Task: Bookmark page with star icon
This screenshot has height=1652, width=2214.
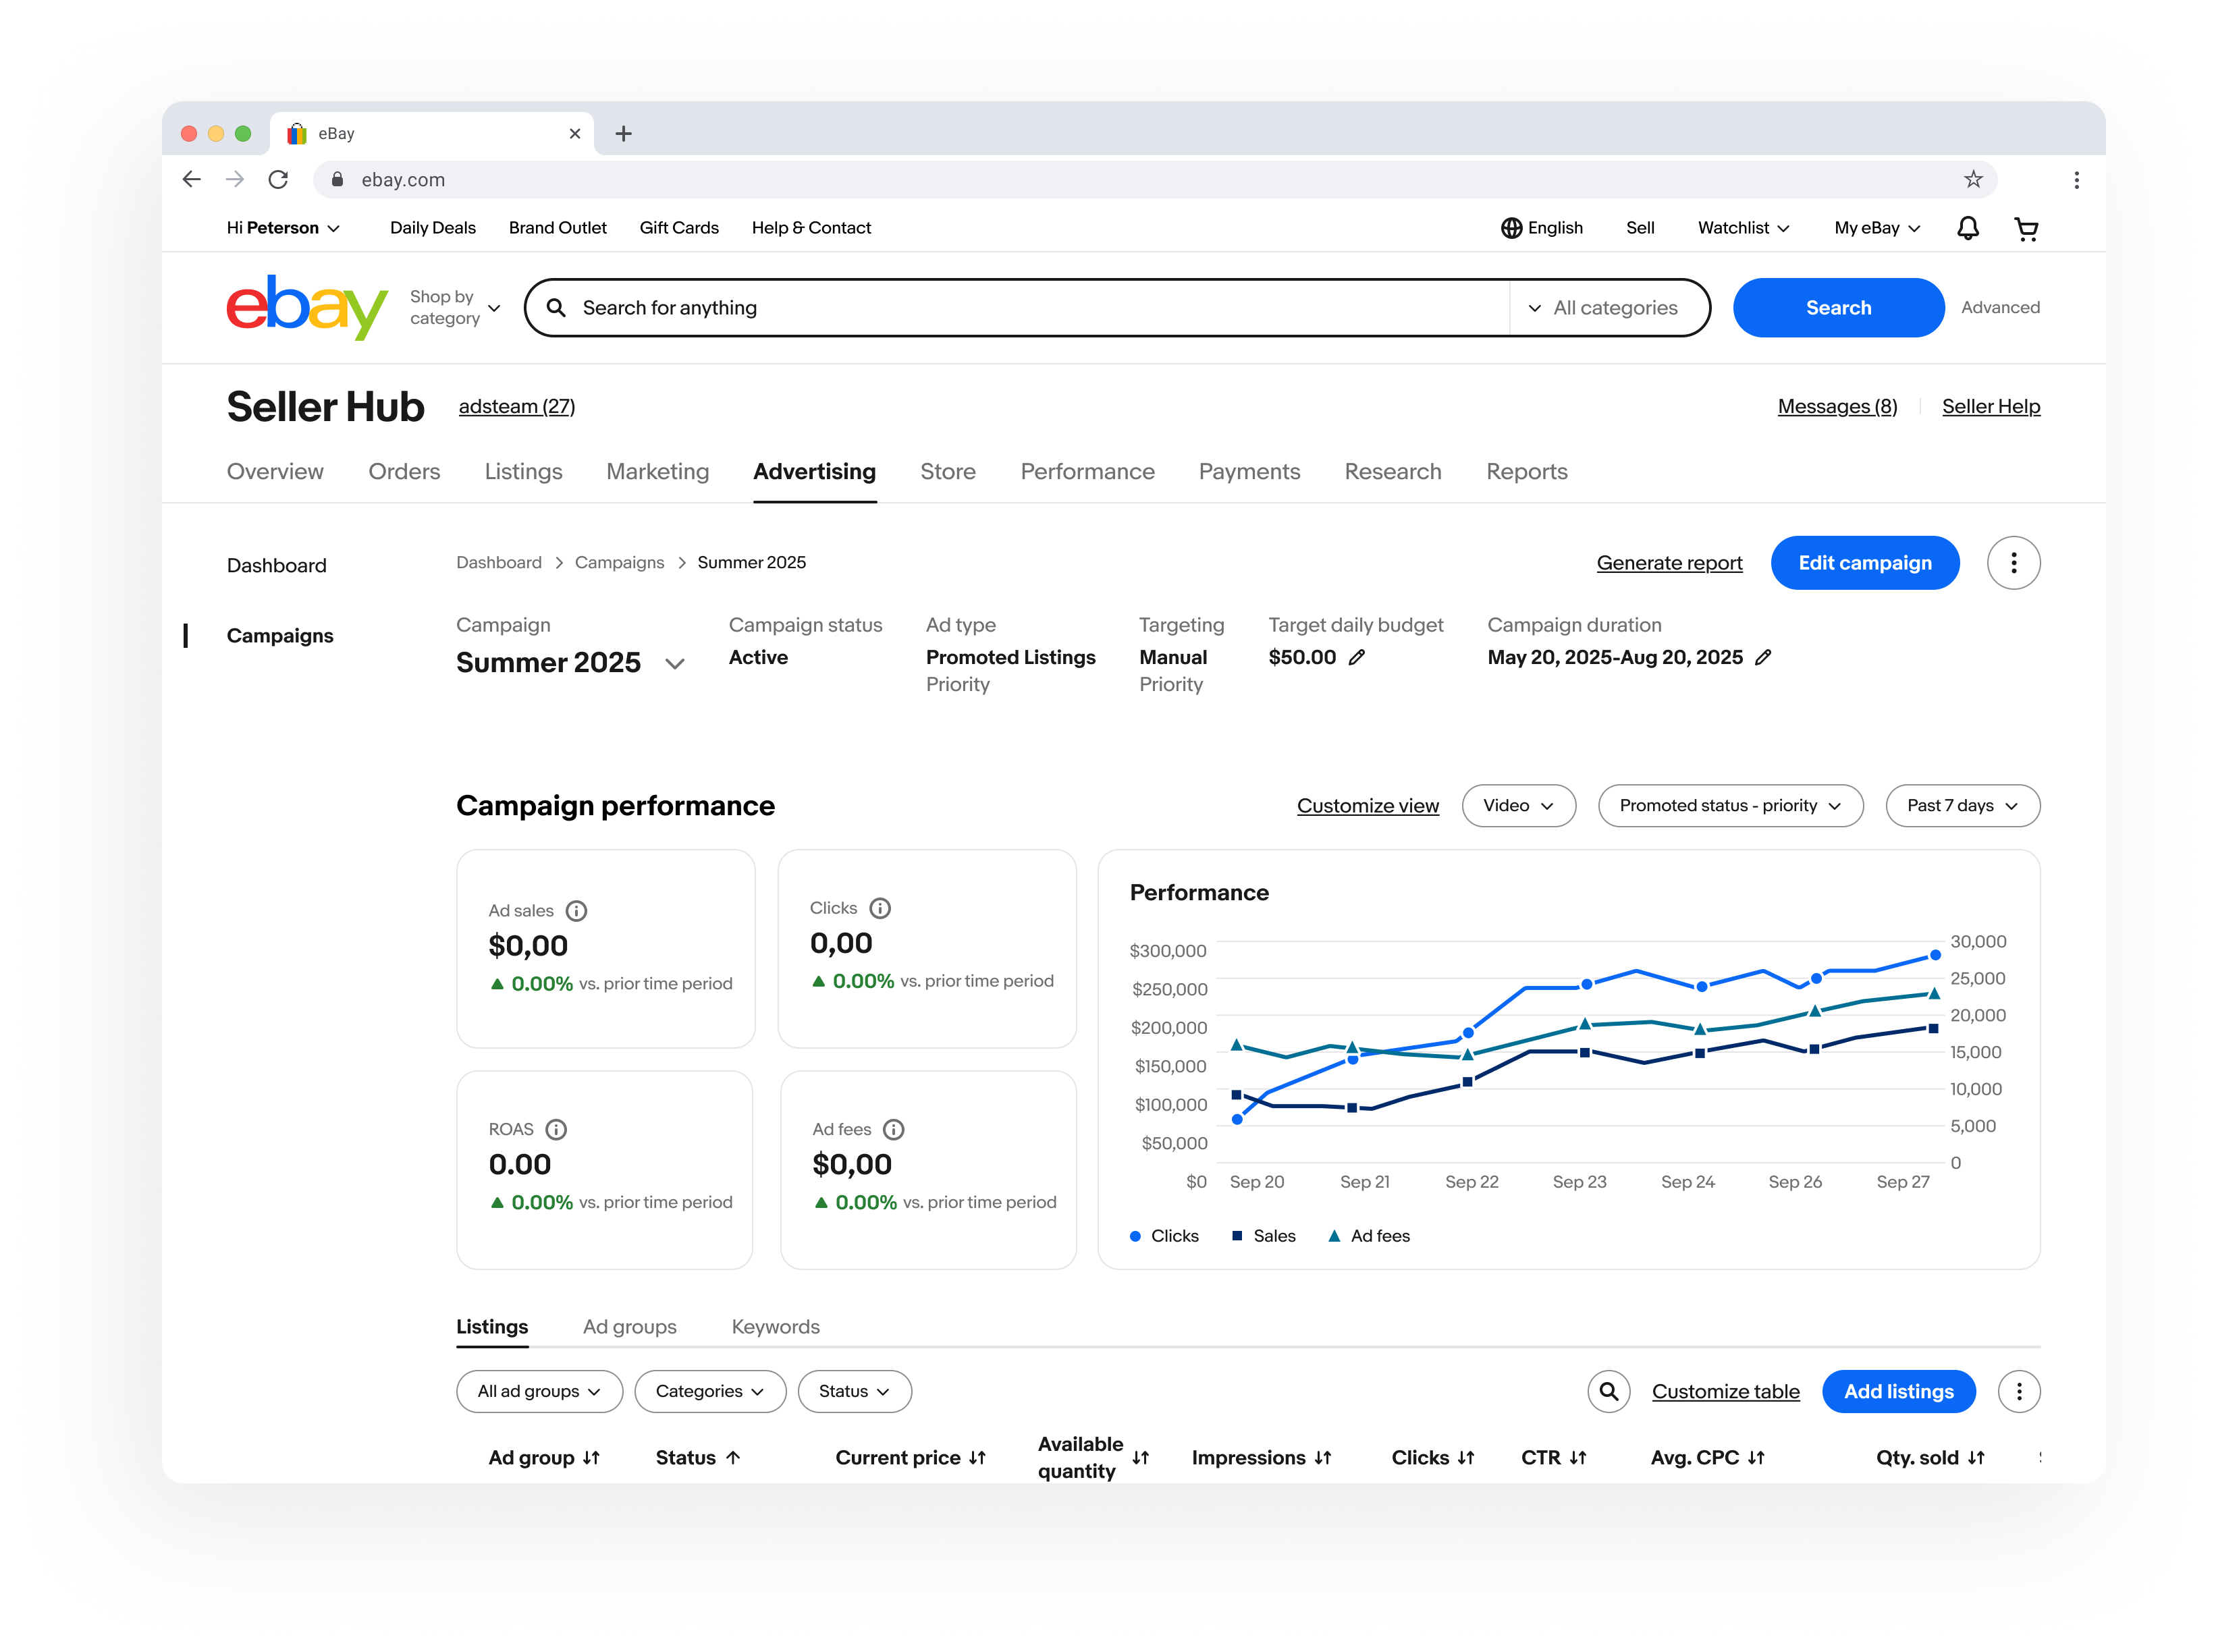Action: 1972,179
